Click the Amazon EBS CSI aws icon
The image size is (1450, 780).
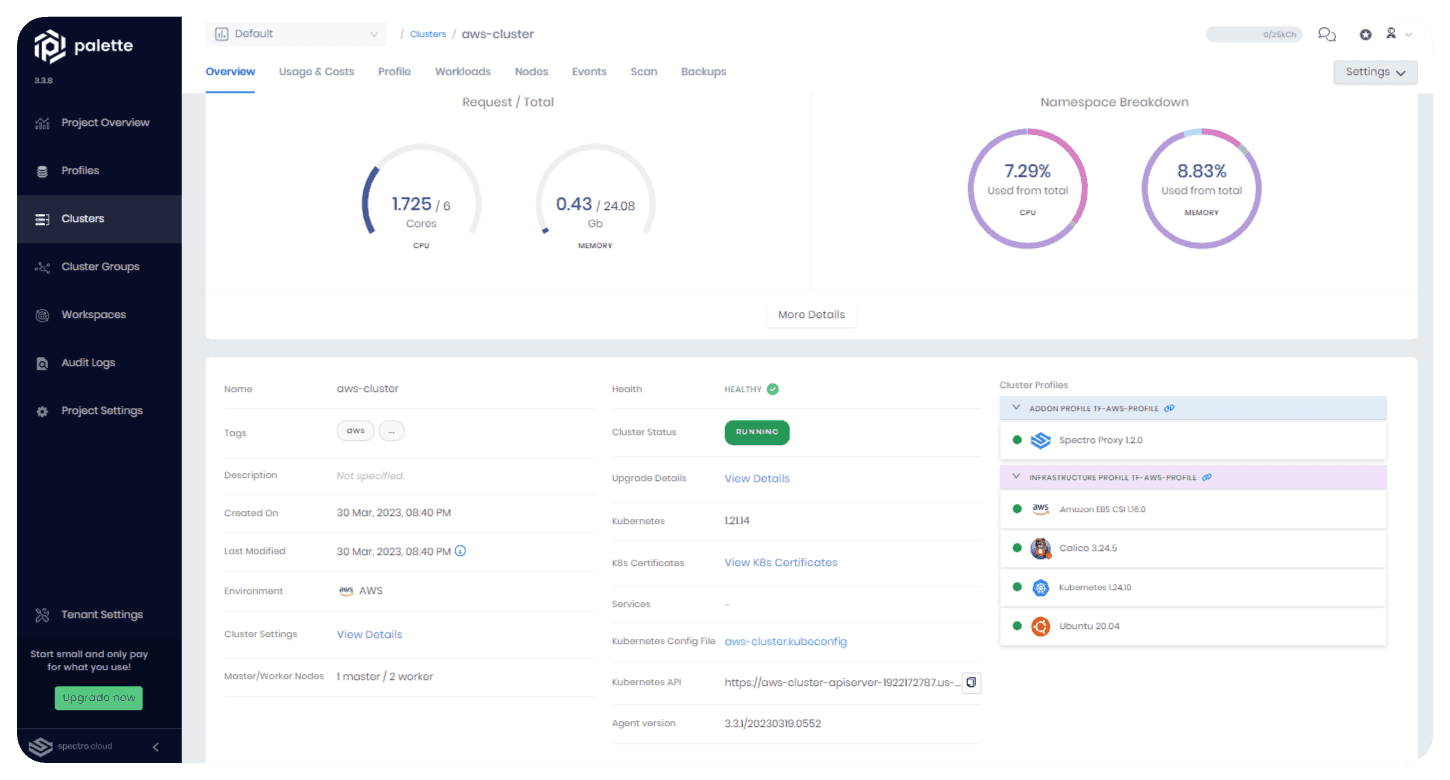tap(1040, 509)
